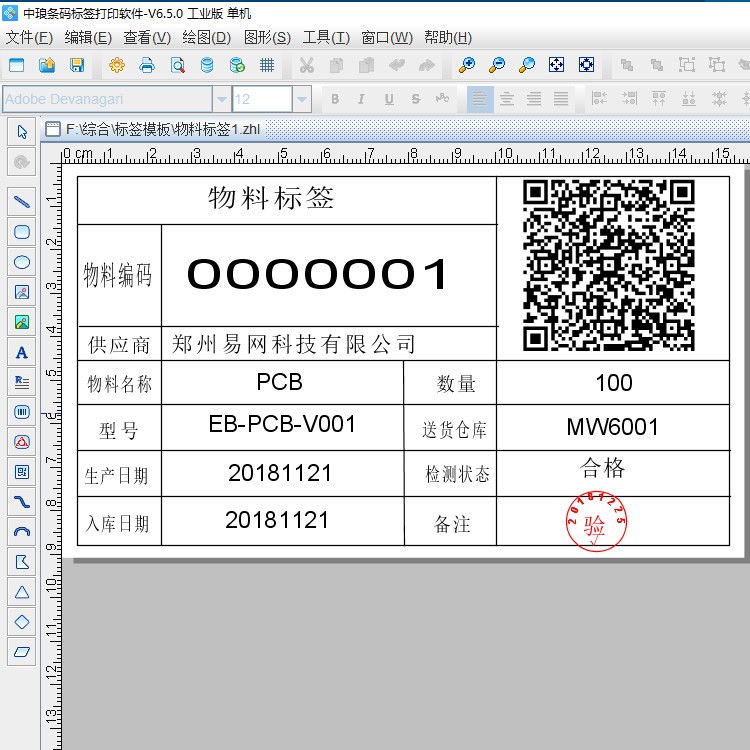Select right text alignment
This screenshot has width=750, height=750.
(534, 99)
